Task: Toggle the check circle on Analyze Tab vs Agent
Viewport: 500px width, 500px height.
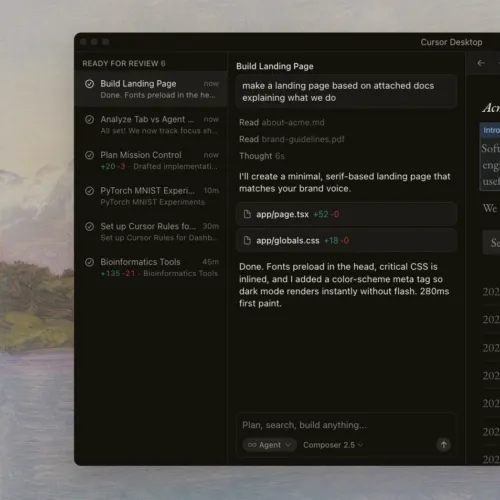Action: coord(89,119)
